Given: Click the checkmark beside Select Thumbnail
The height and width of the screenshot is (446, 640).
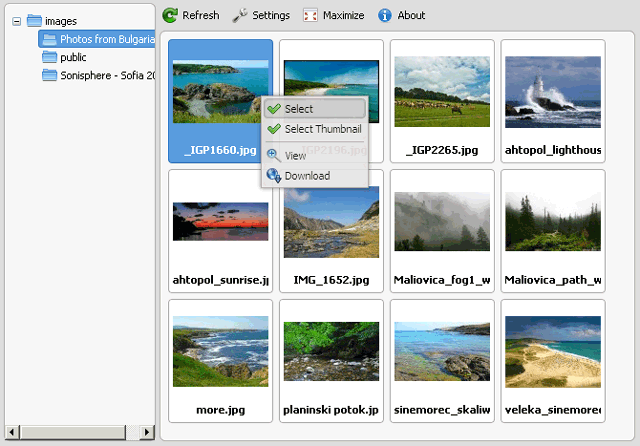Looking at the screenshot, I should point(274,129).
